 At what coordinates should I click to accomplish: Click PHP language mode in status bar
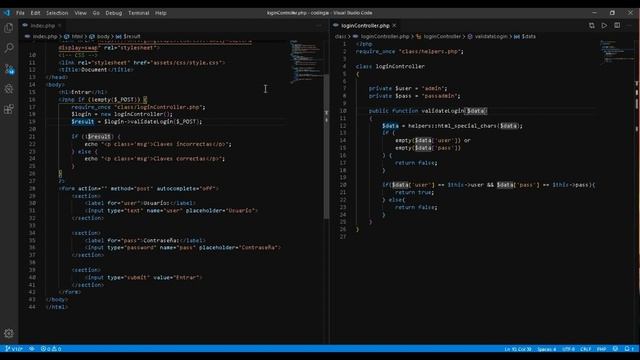click(x=601, y=349)
